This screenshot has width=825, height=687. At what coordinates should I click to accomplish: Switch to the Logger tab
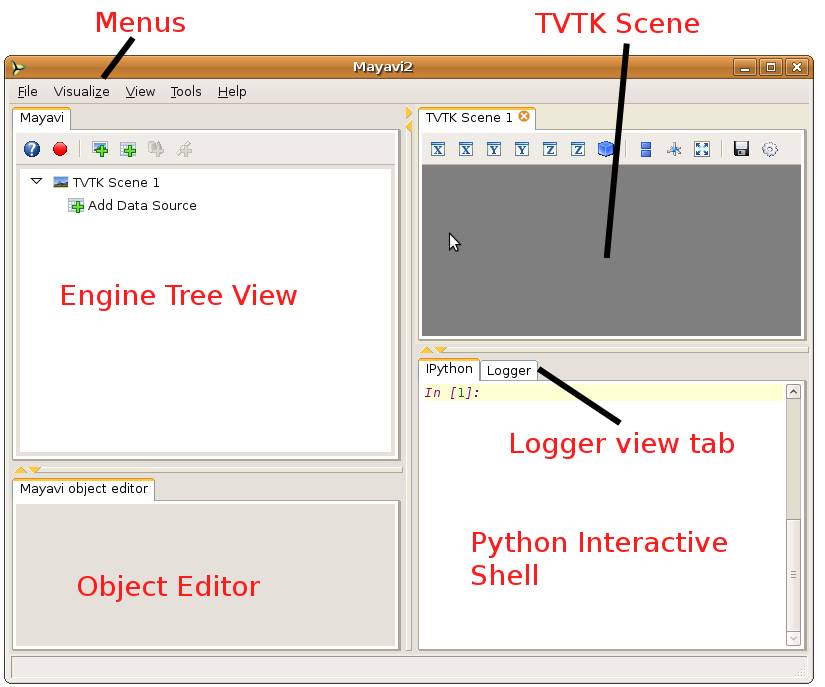click(x=509, y=370)
